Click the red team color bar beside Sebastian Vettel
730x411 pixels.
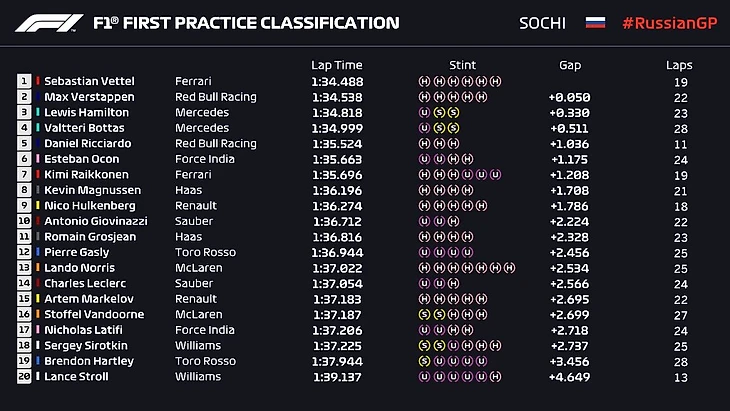coord(38,81)
